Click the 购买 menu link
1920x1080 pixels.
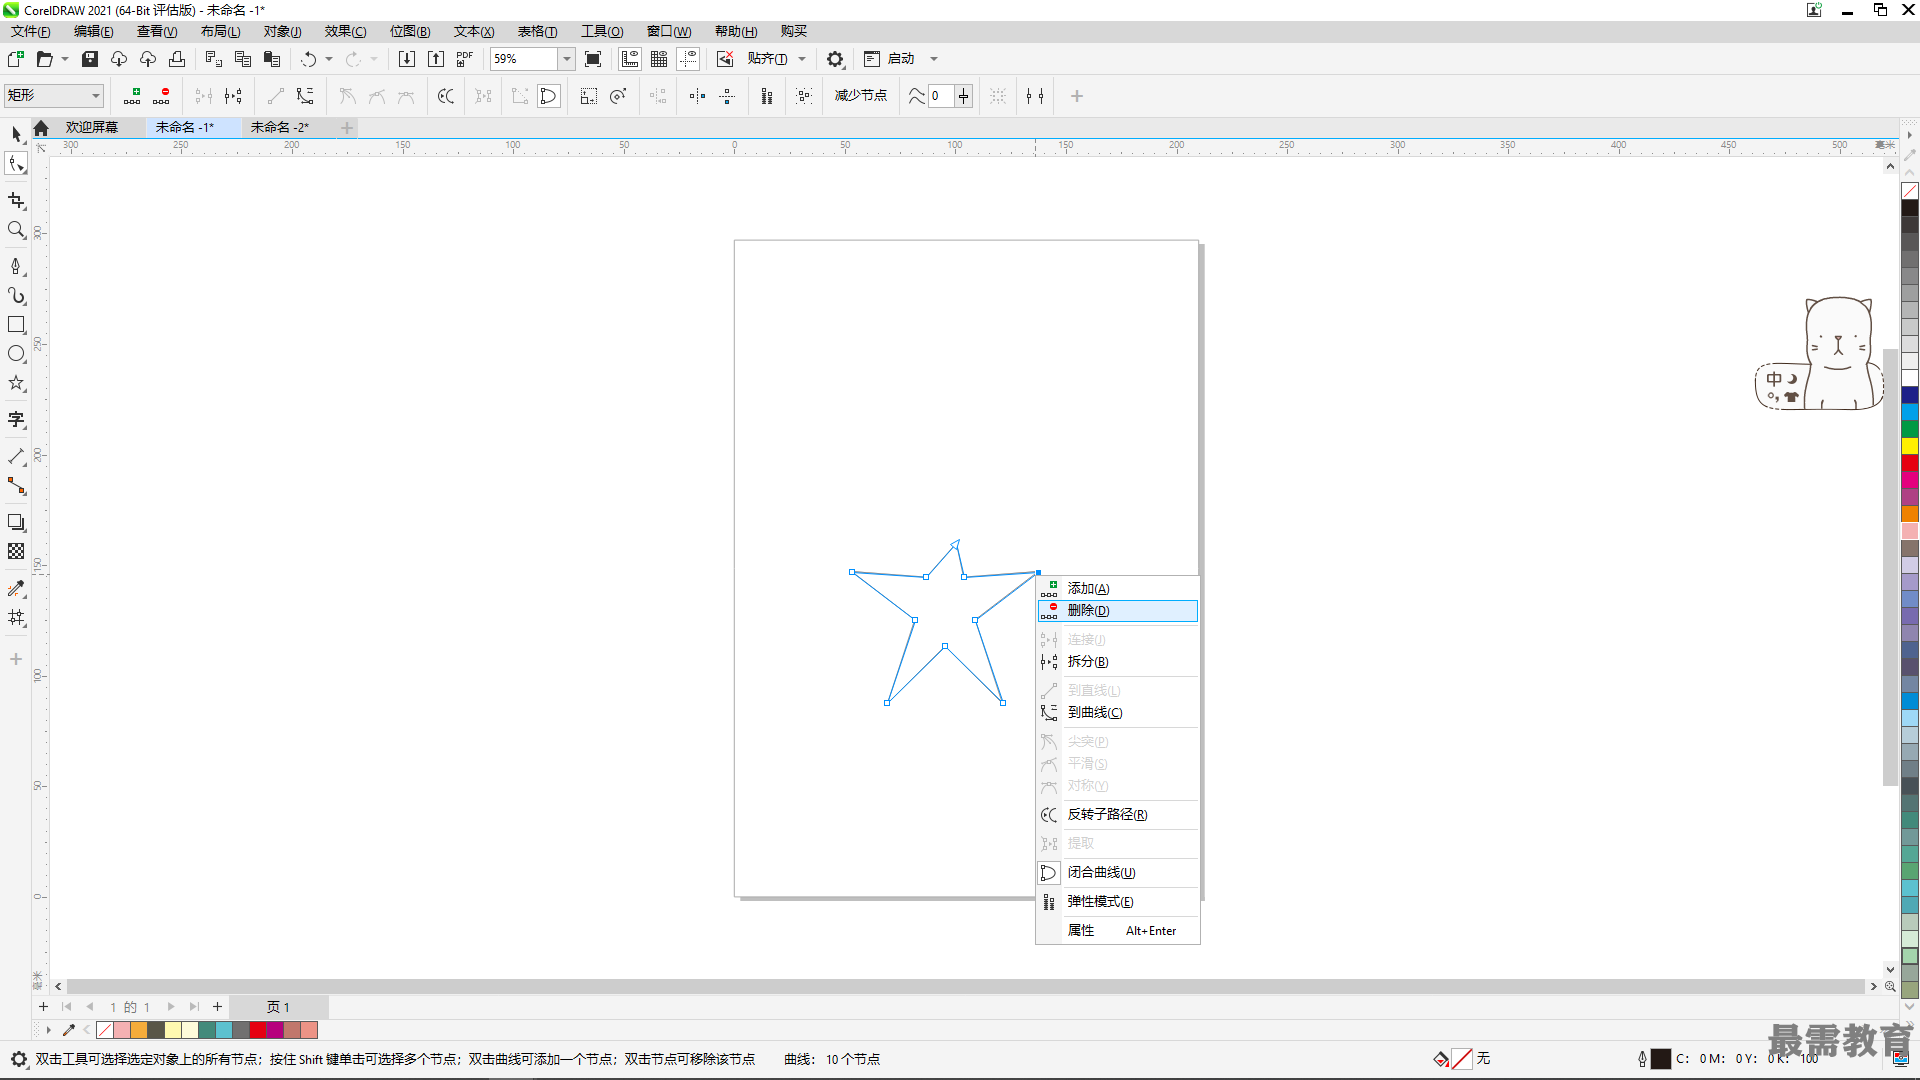coord(793,32)
